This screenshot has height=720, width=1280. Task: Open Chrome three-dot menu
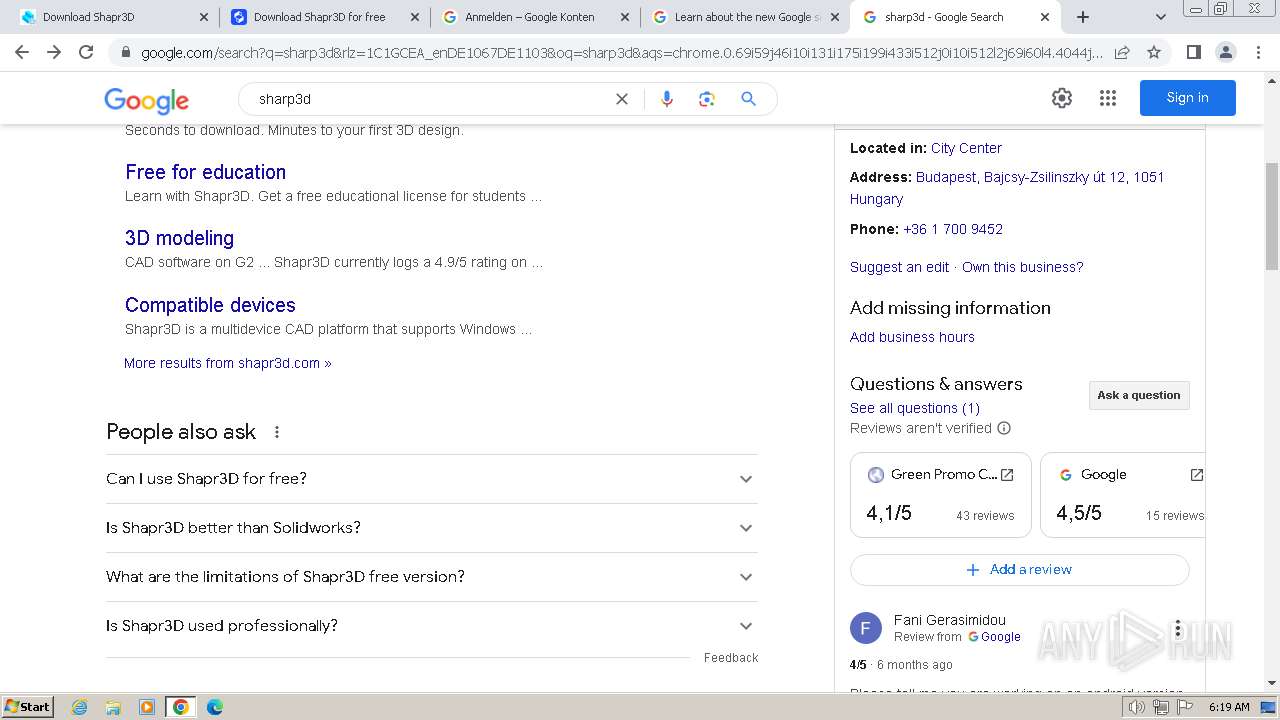point(1258,52)
